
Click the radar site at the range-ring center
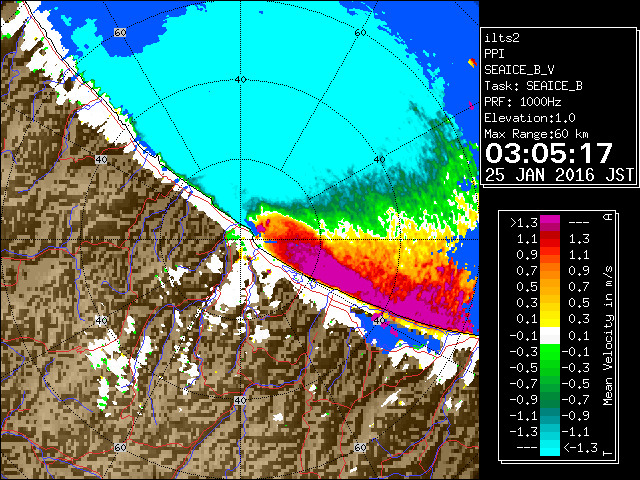(x=240, y=240)
